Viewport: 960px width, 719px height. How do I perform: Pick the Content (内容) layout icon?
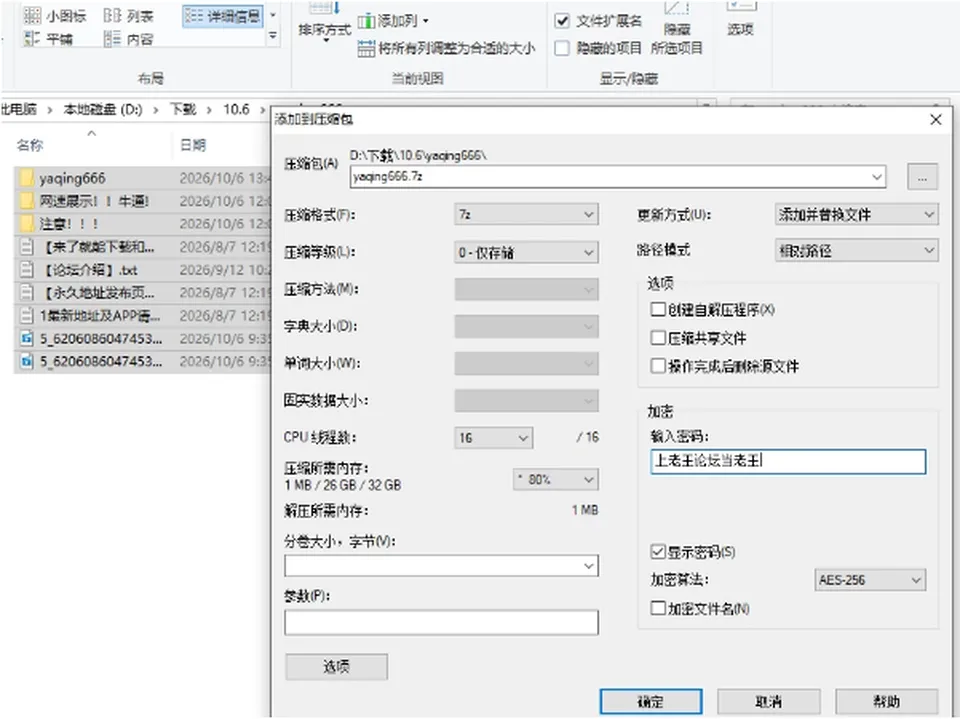[x=112, y=39]
